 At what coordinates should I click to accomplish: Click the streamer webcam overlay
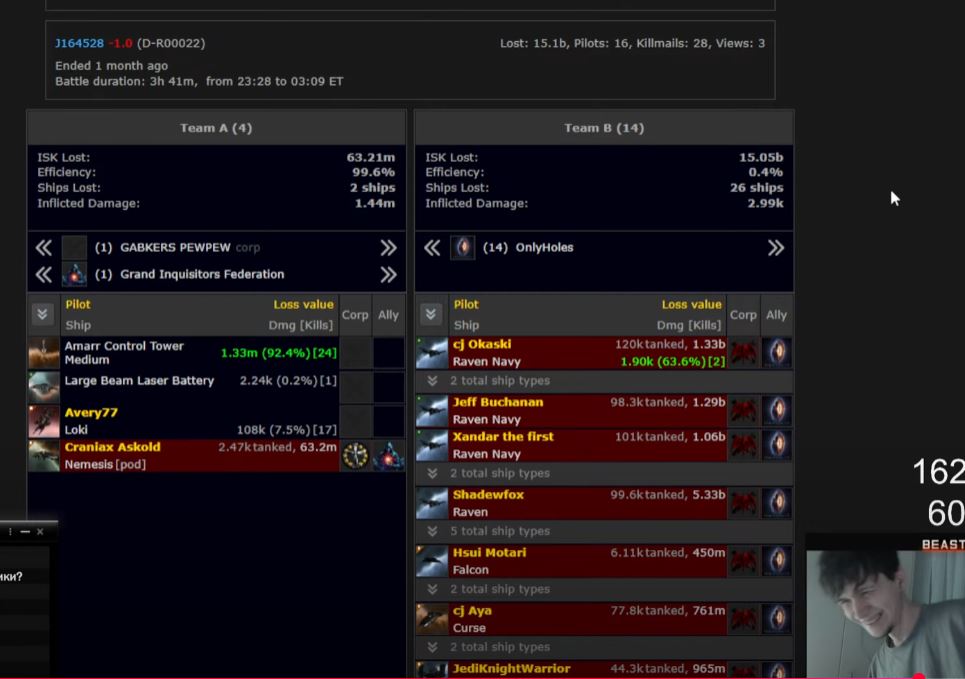coord(886,614)
